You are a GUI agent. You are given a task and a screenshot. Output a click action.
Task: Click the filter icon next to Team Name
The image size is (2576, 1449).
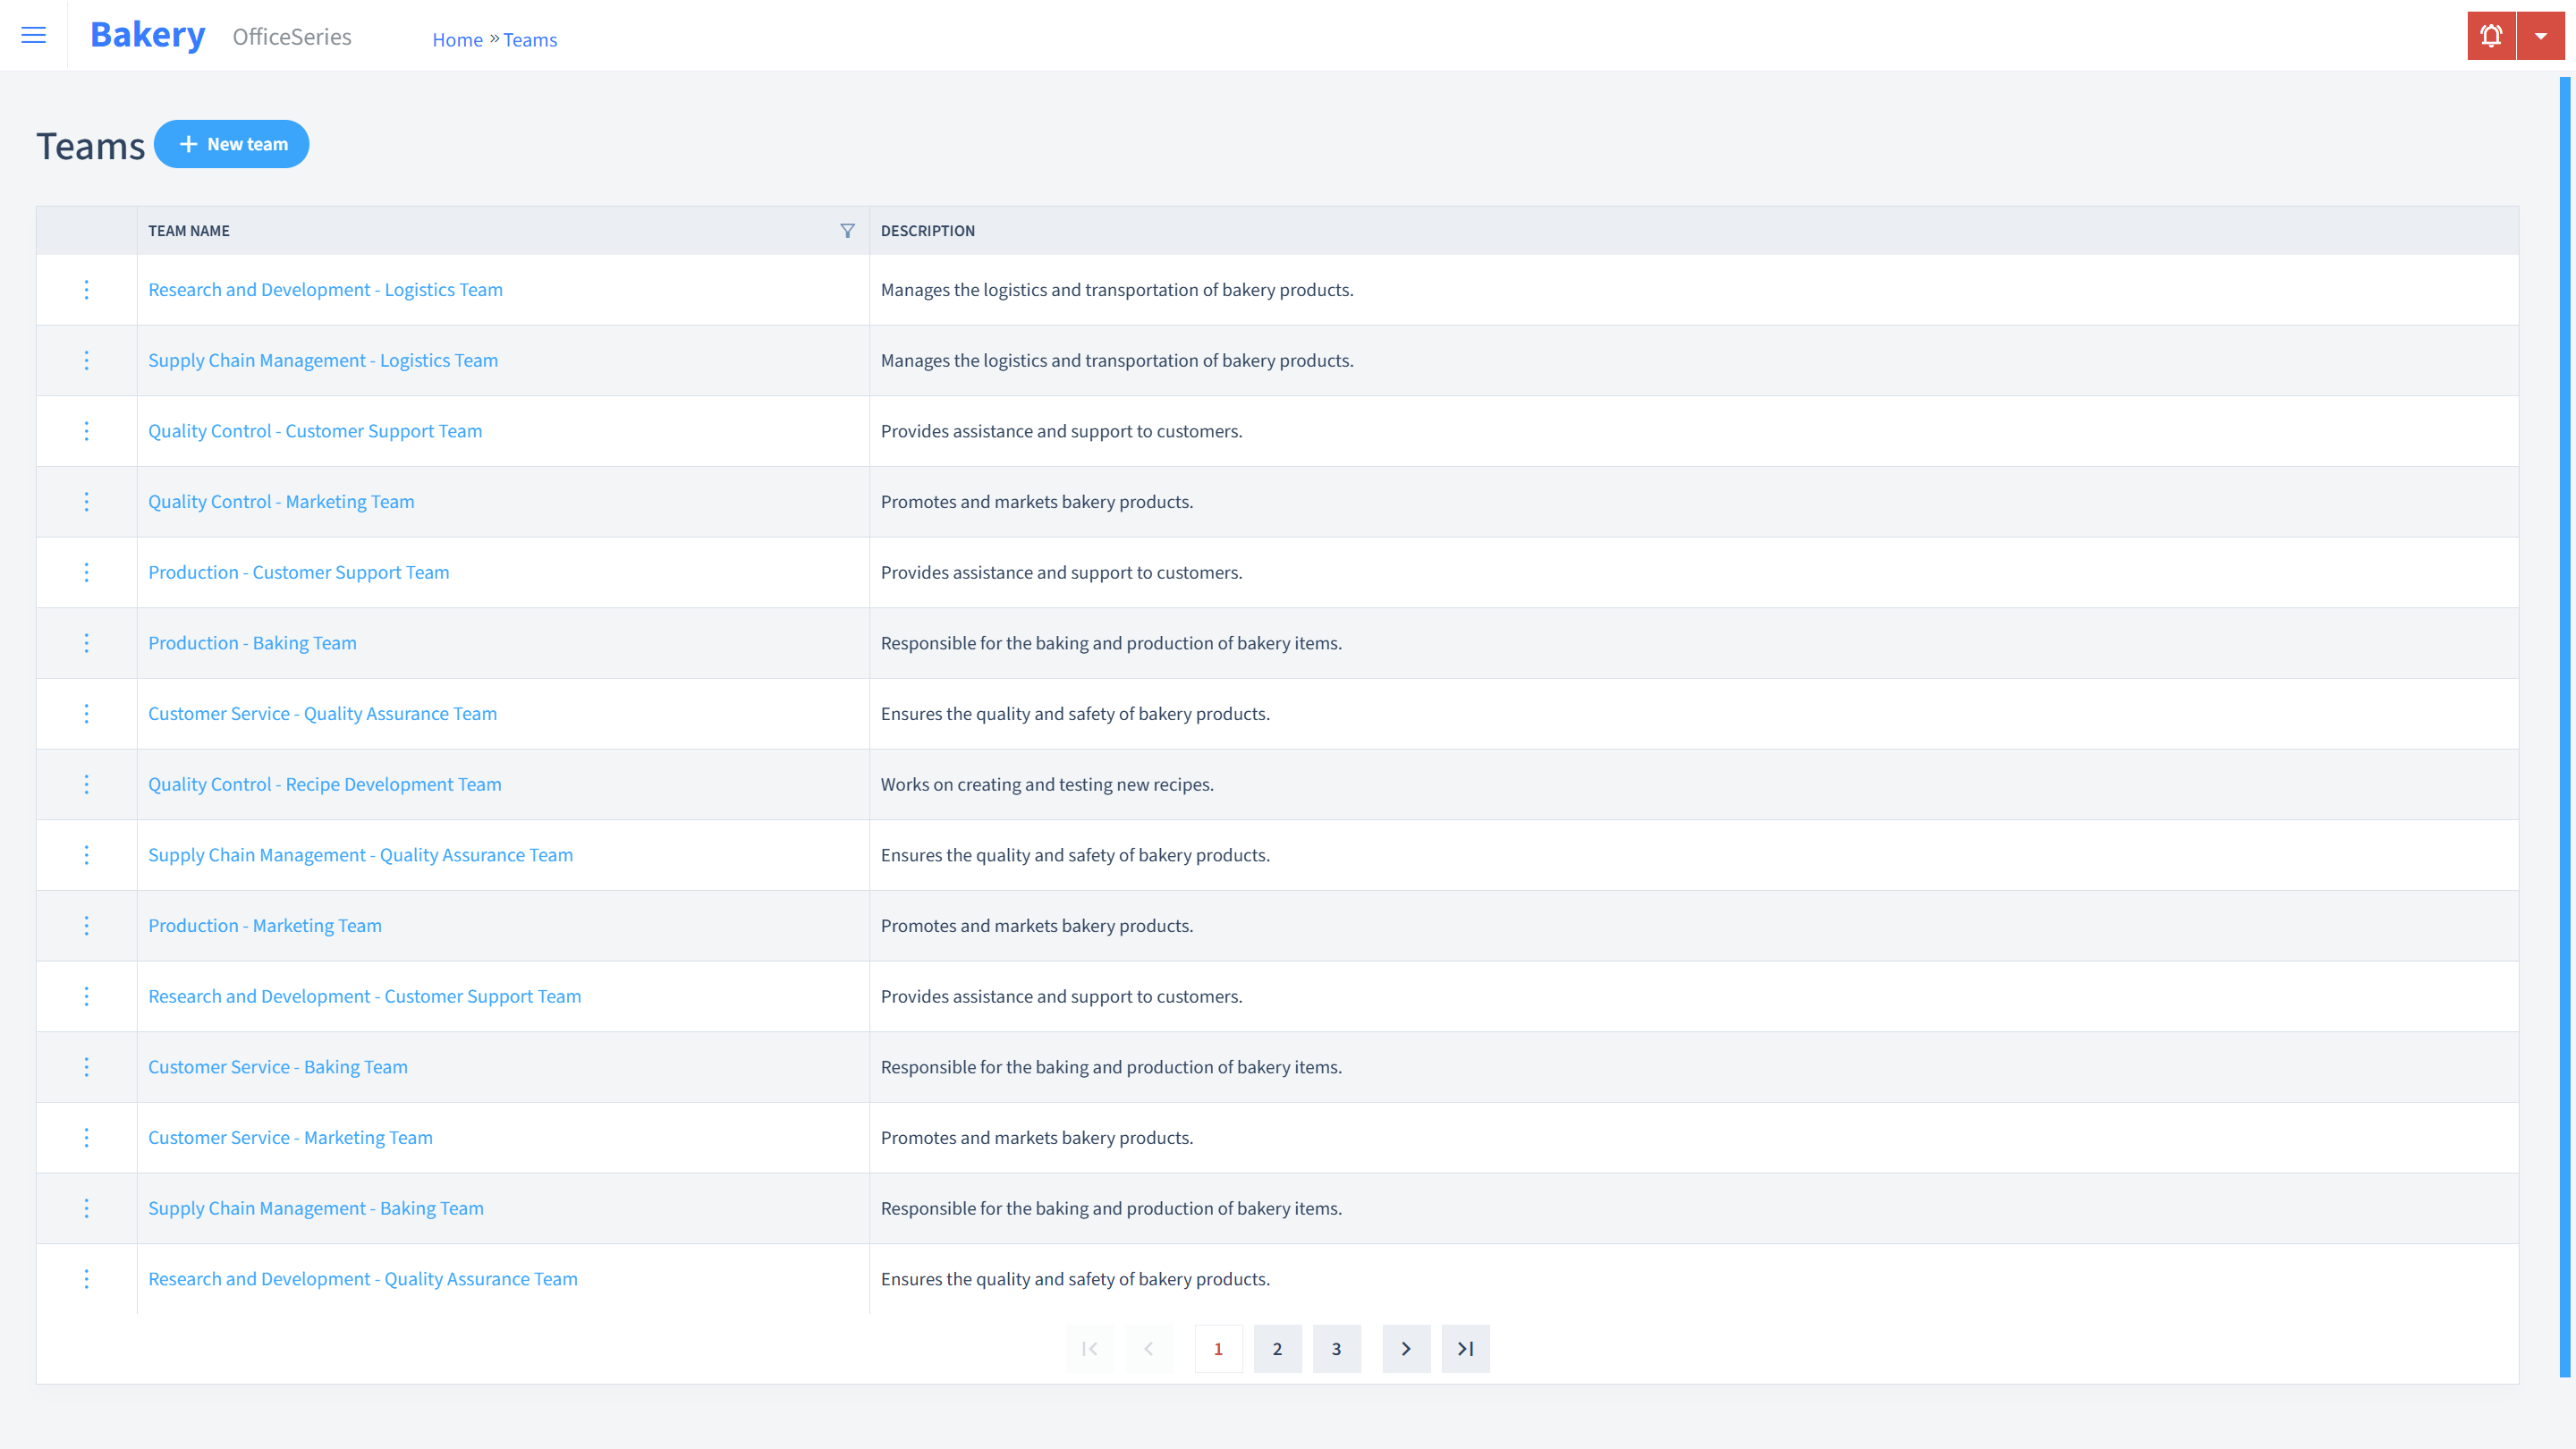847,228
